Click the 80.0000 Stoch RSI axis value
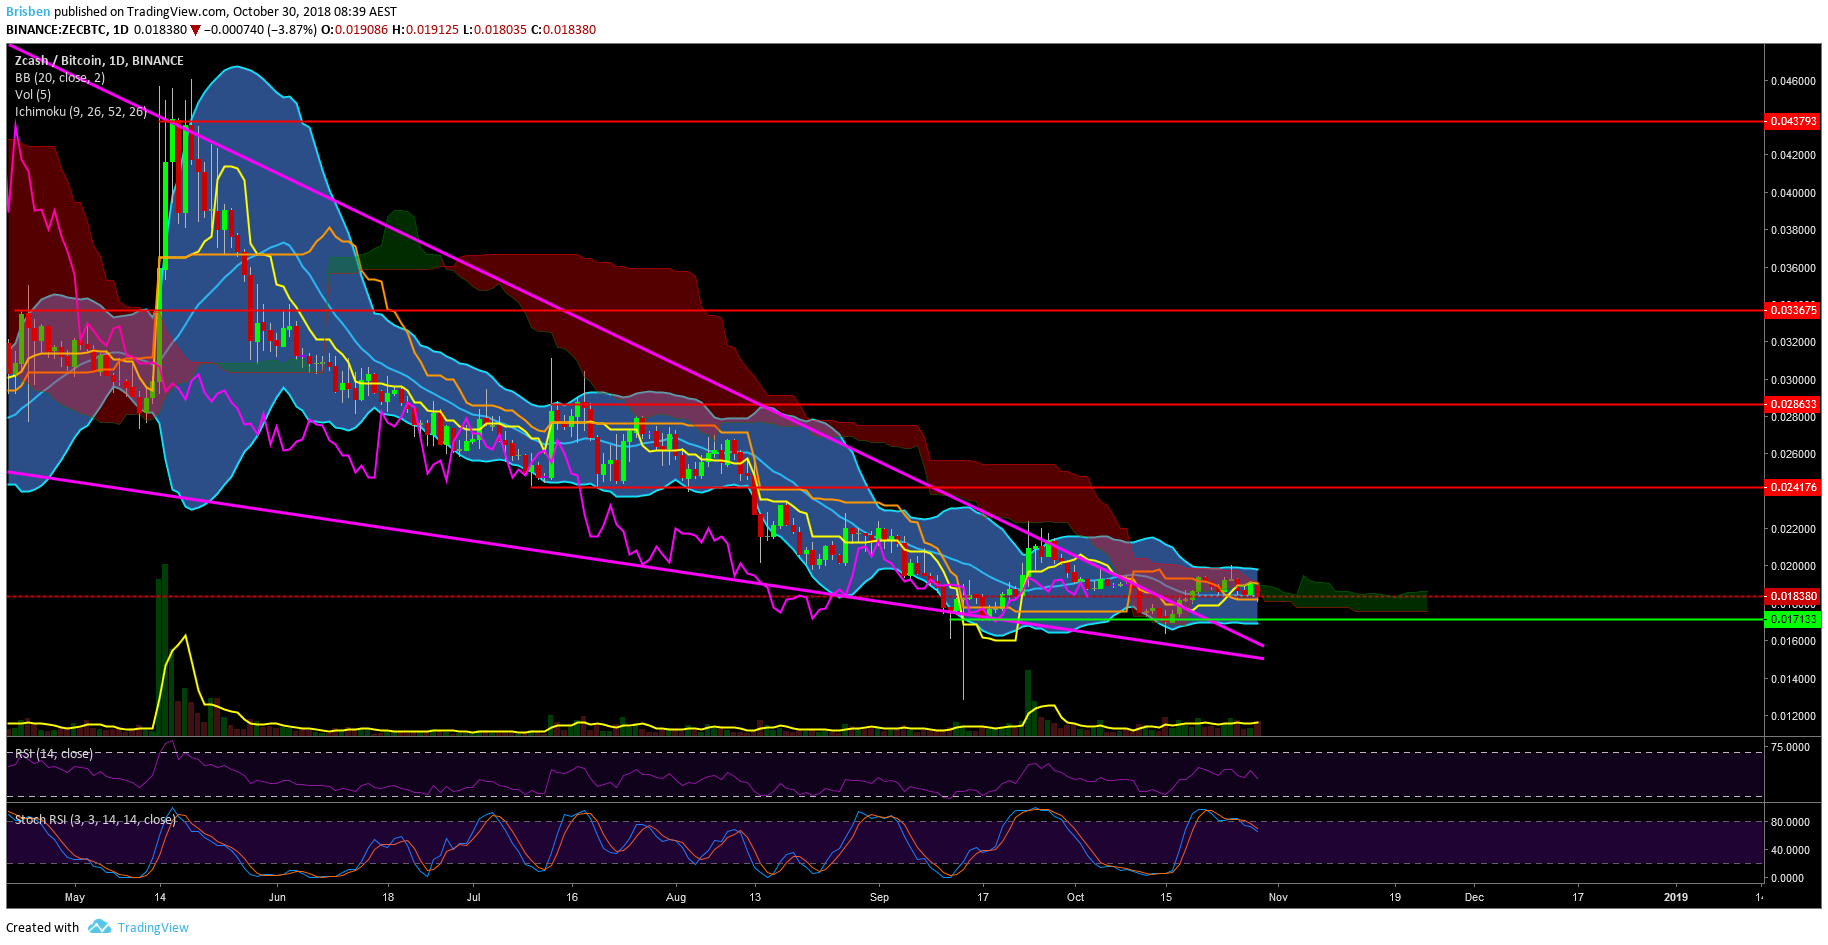The image size is (1828, 945). 1790,822
